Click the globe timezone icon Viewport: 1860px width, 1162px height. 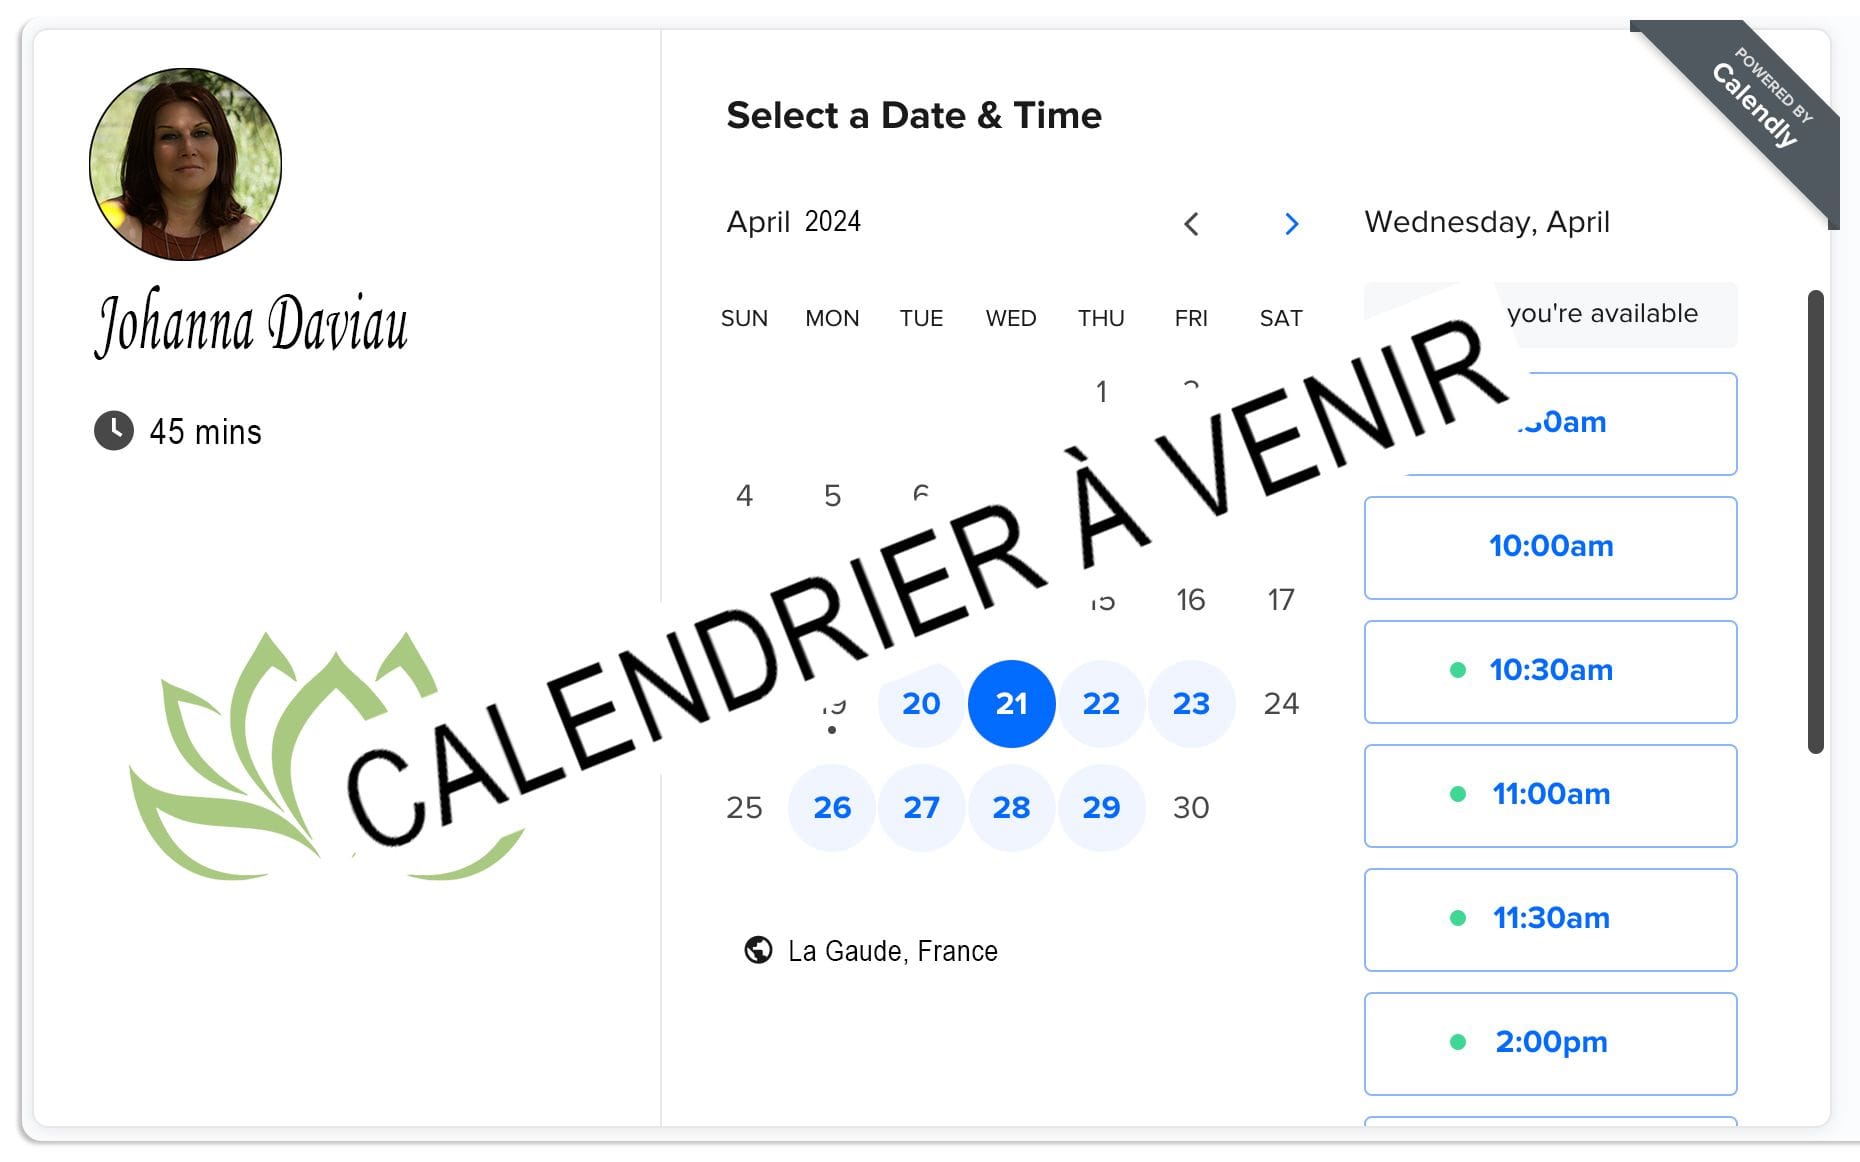point(758,950)
